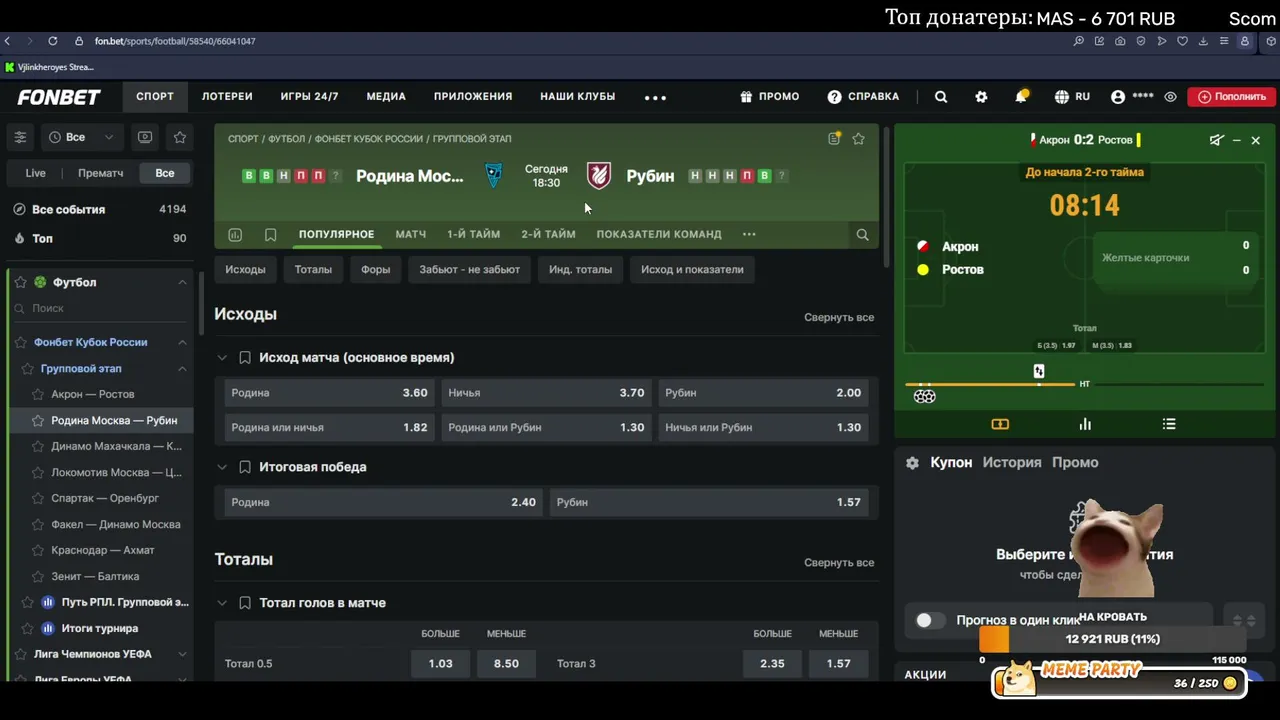Favorite the Зенит — Балтика match in sidebar
Viewport: 1280px width, 720px height.
tap(38, 576)
